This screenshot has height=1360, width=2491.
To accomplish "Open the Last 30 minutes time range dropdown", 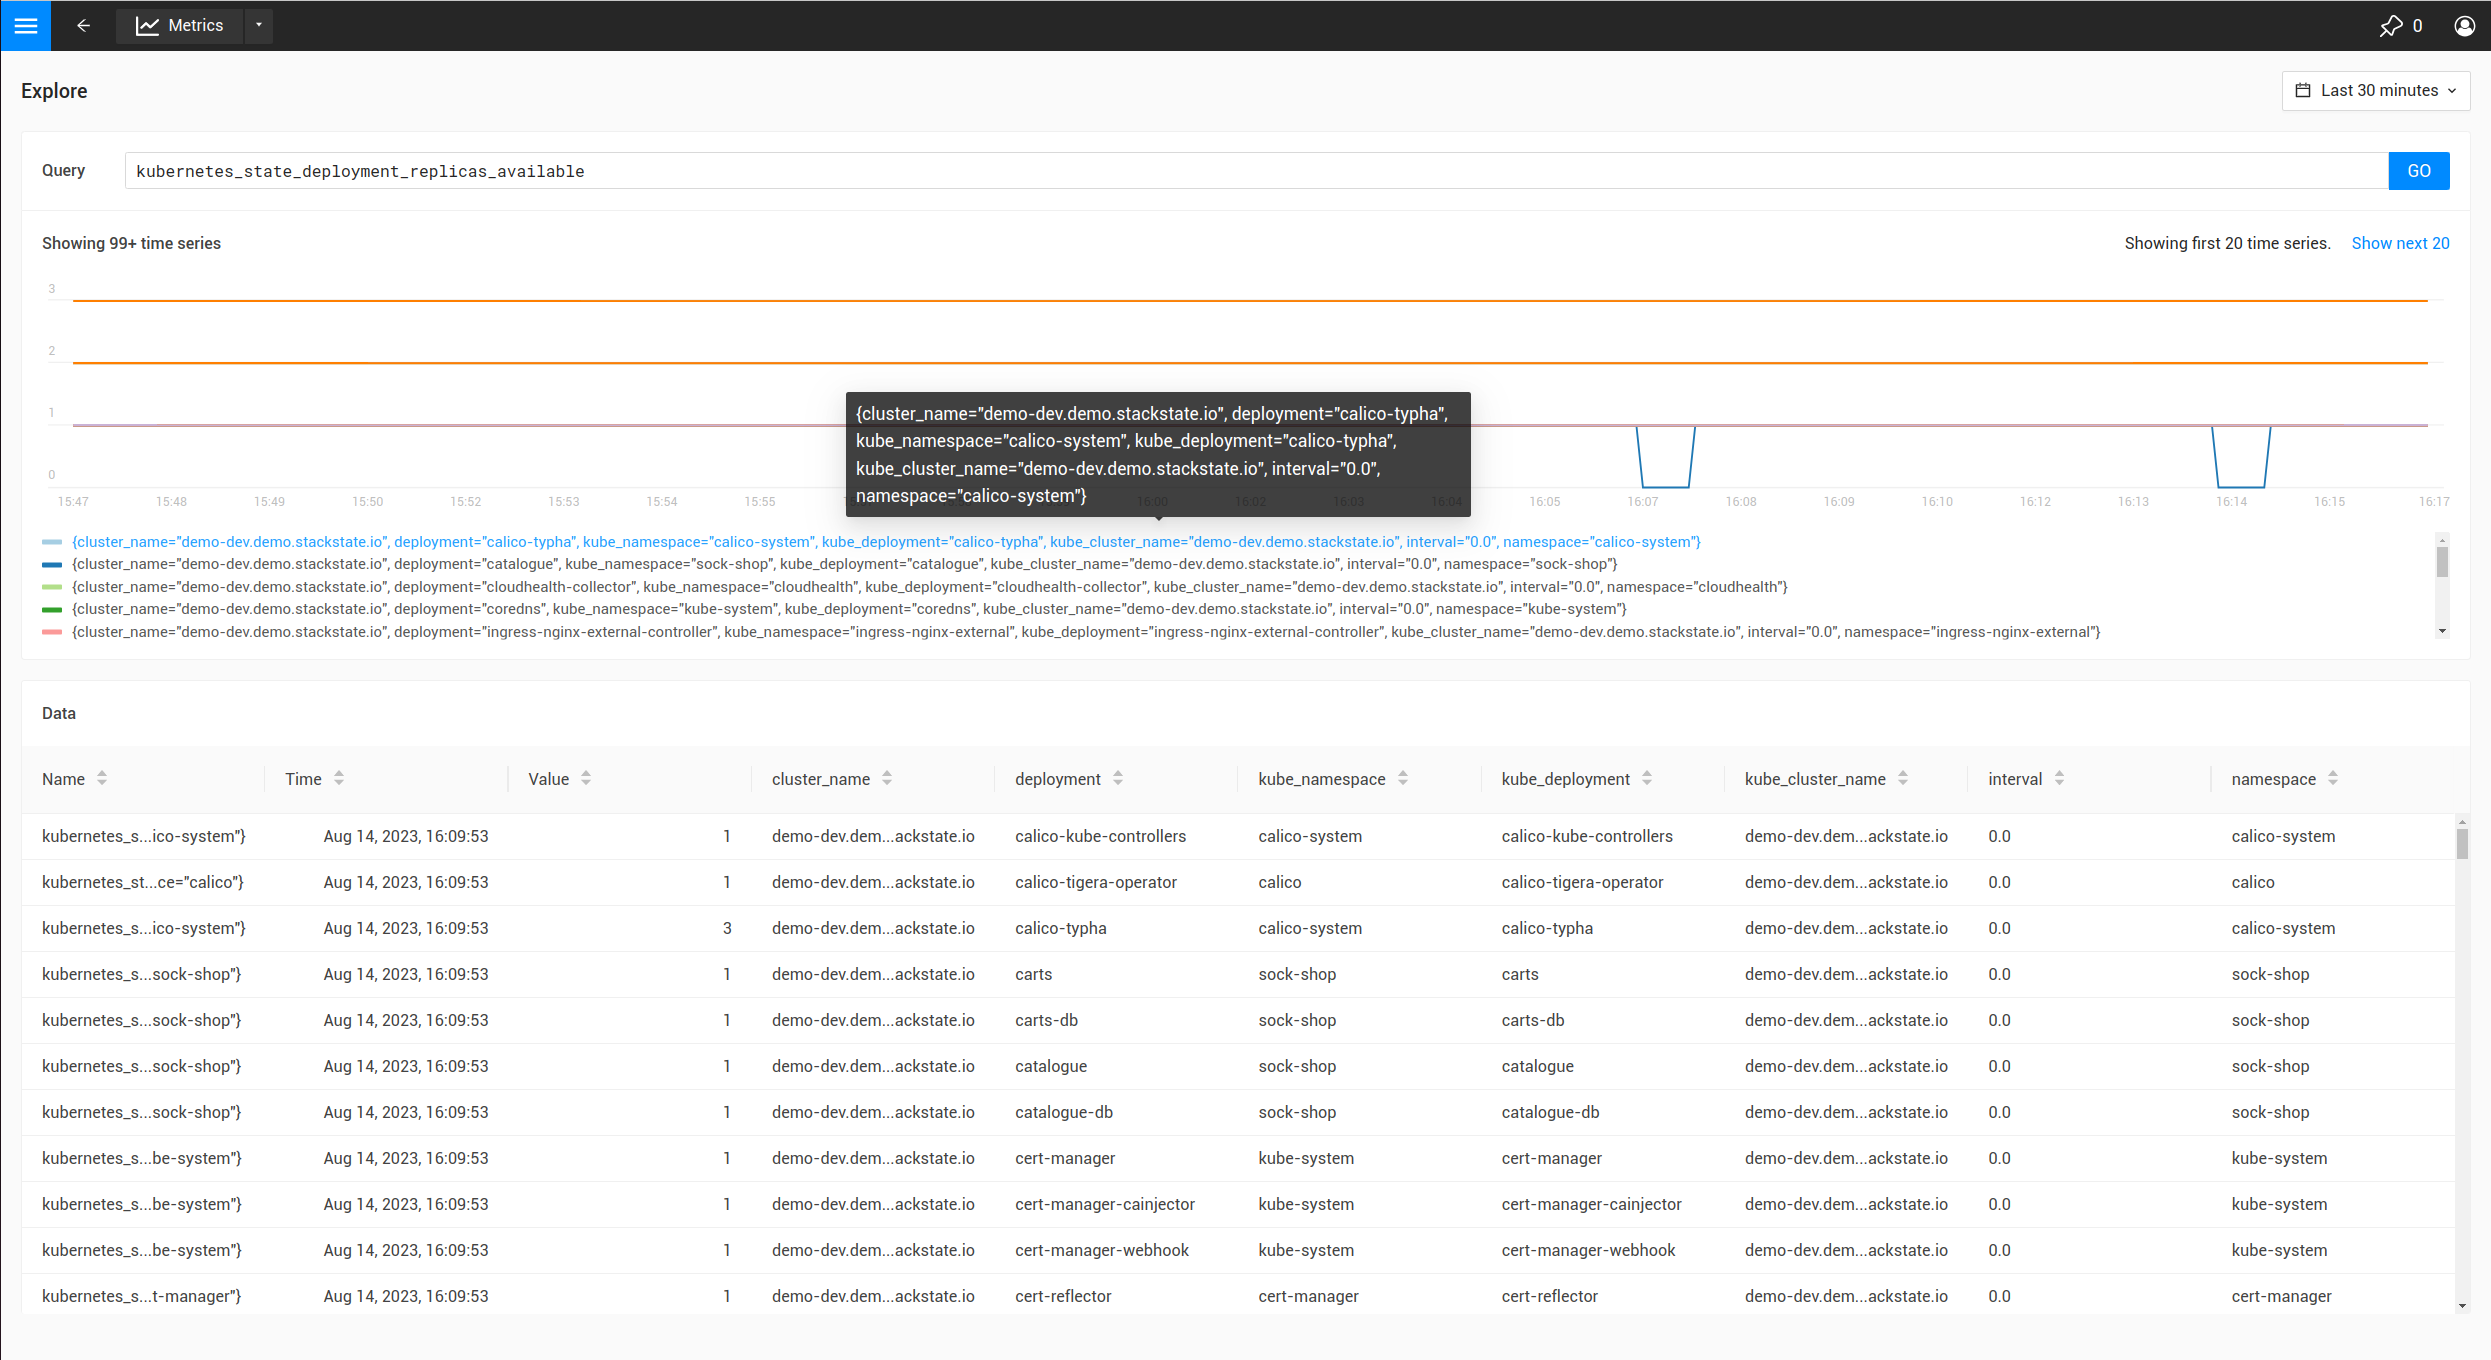I will (x=2375, y=90).
